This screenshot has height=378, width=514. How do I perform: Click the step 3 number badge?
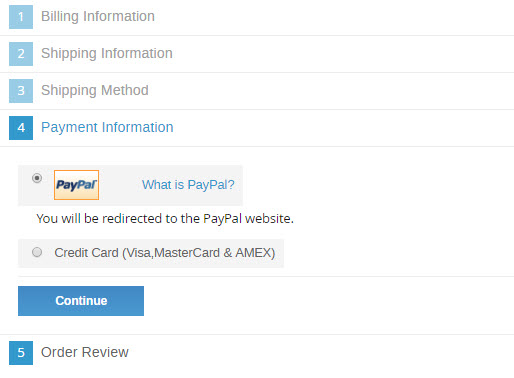pos(21,91)
